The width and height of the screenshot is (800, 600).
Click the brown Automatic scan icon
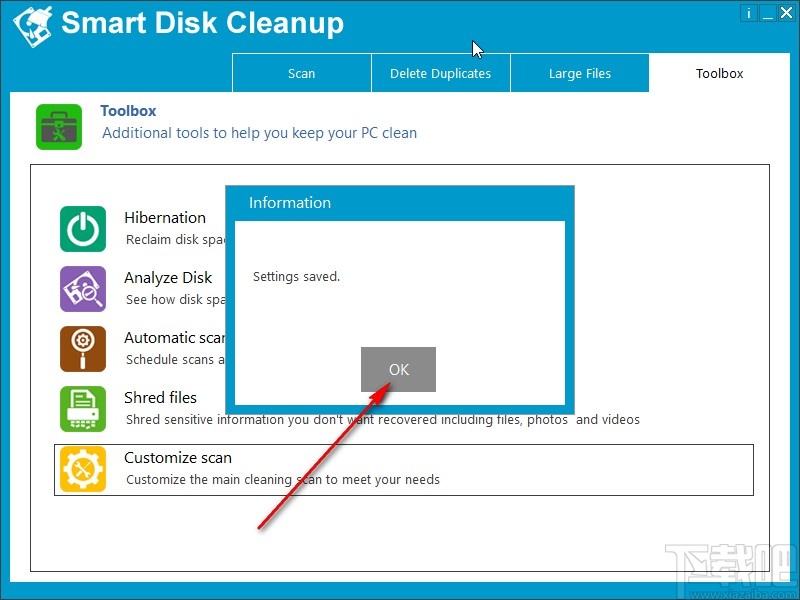pyautogui.click(x=83, y=349)
